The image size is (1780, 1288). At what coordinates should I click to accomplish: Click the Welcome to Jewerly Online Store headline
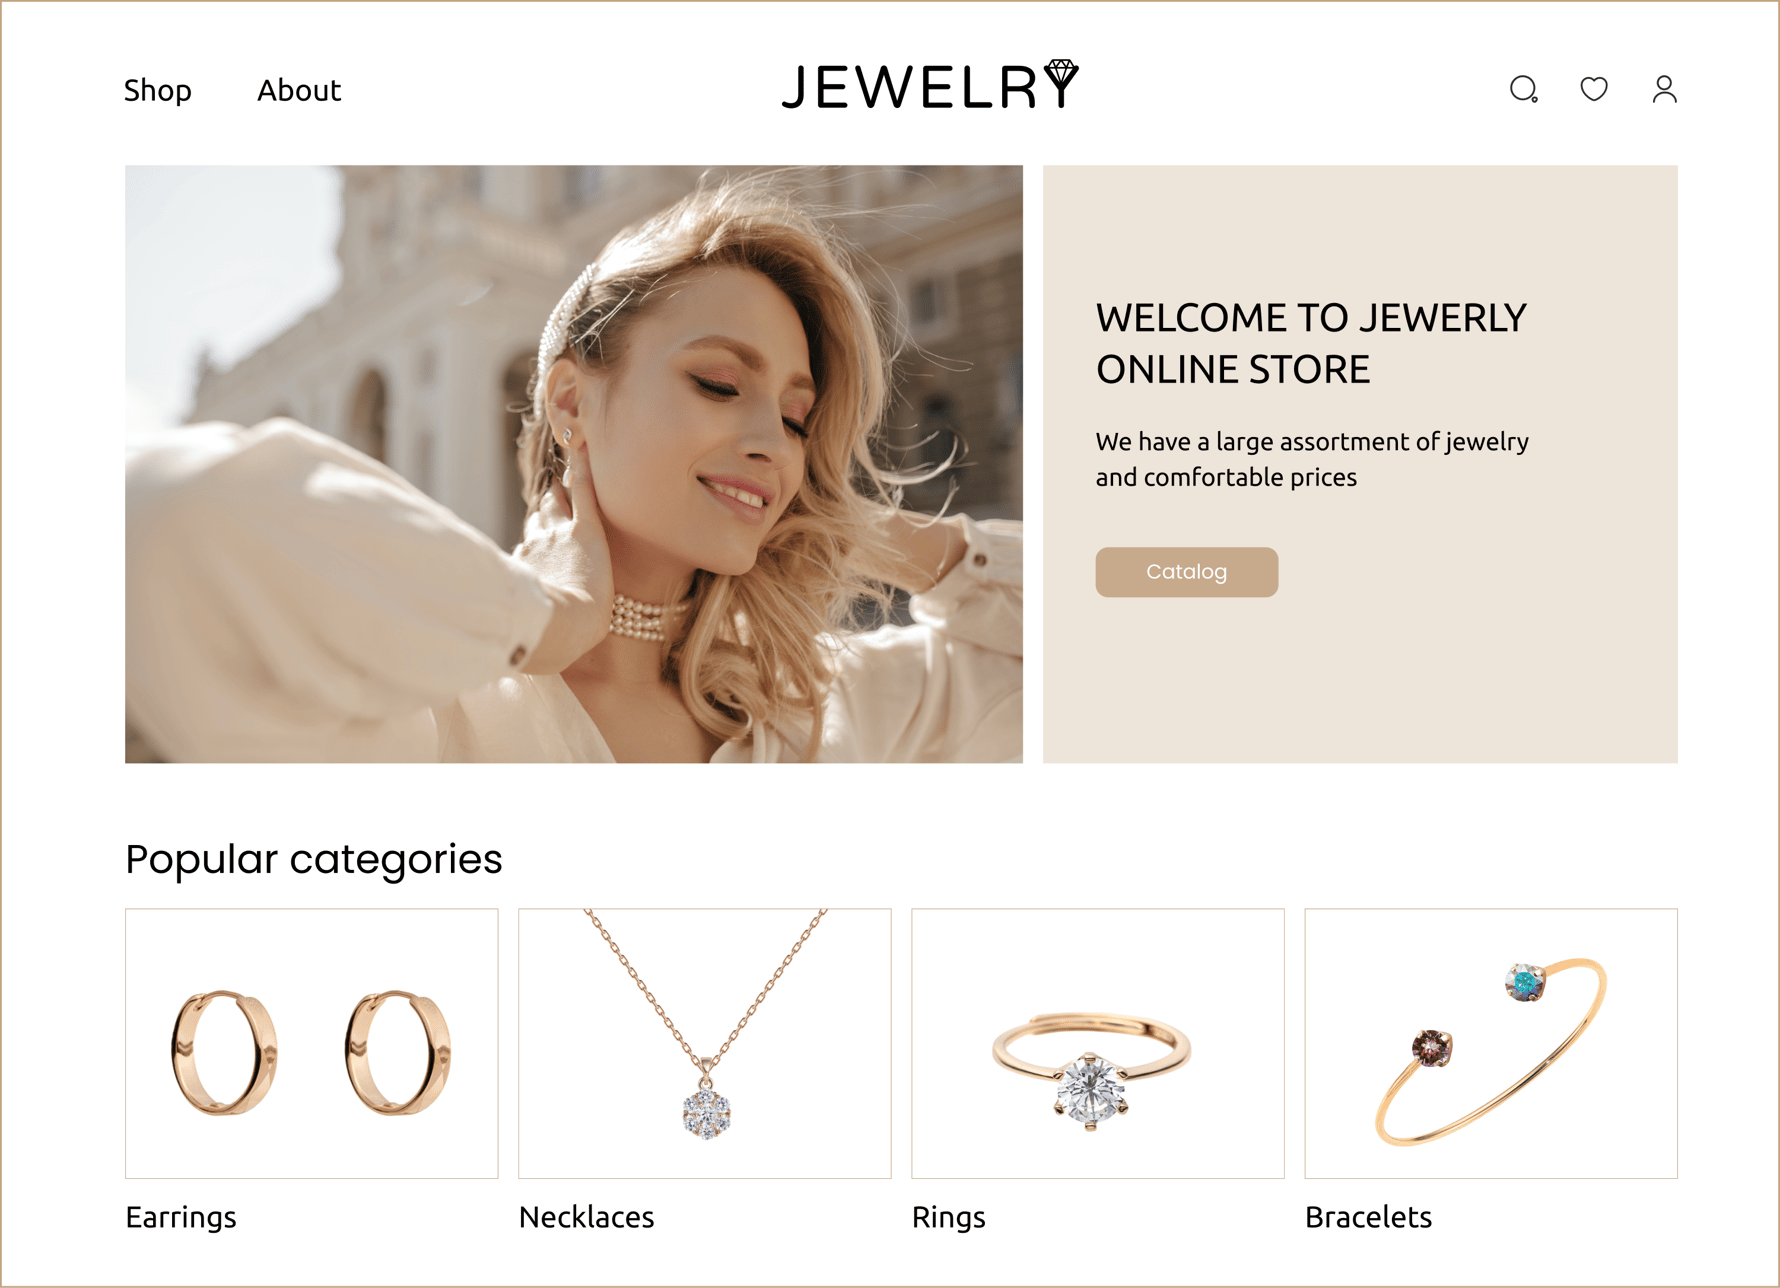tap(1311, 343)
